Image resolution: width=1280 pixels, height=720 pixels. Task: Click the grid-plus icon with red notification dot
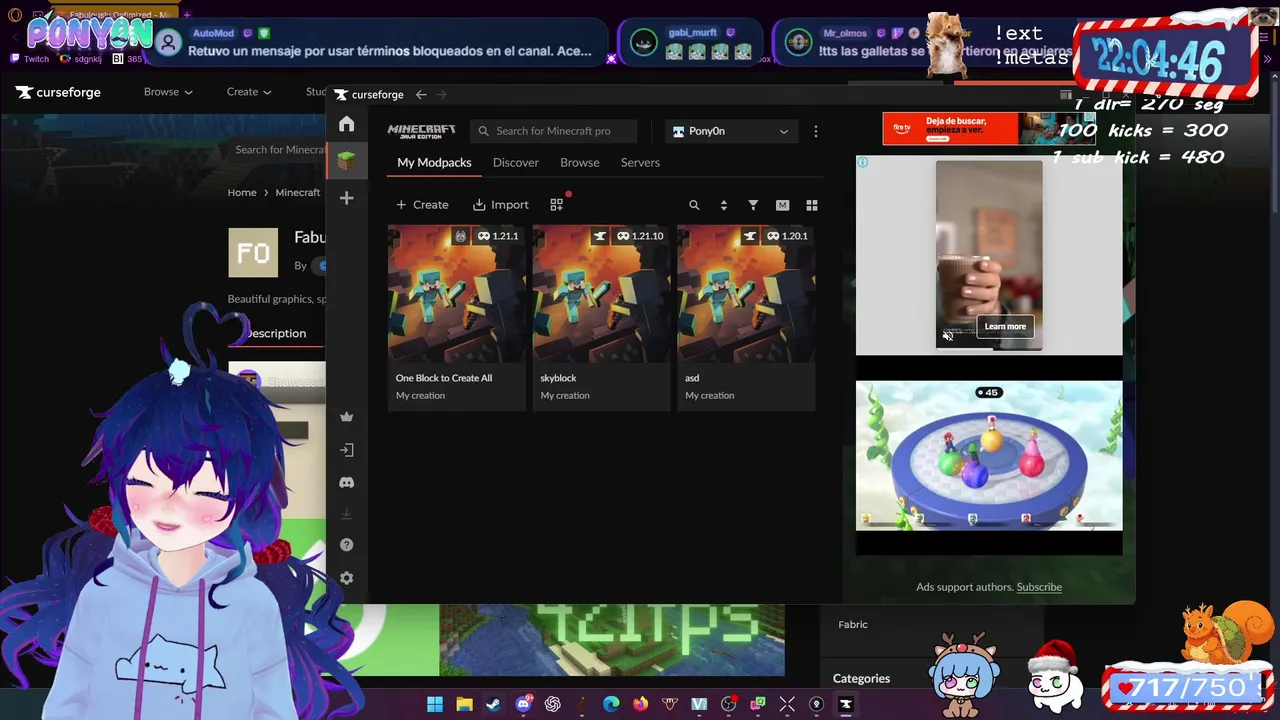coord(557,204)
